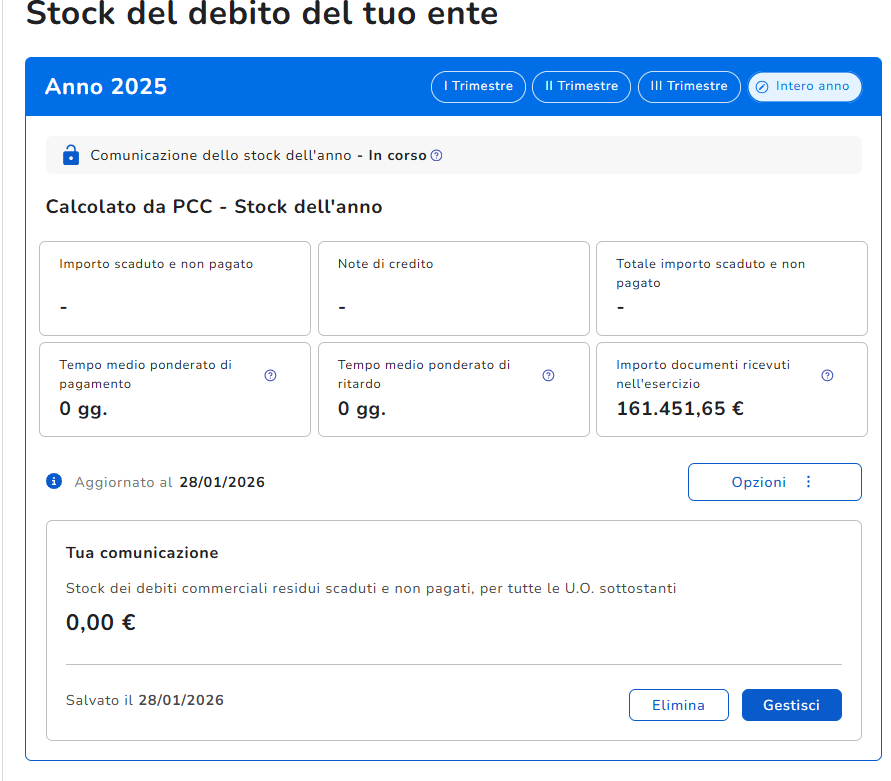Click help icon for Tempo medio di pagamento
Image resolution: width=891 pixels, height=781 pixels.
tap(270, 375)
